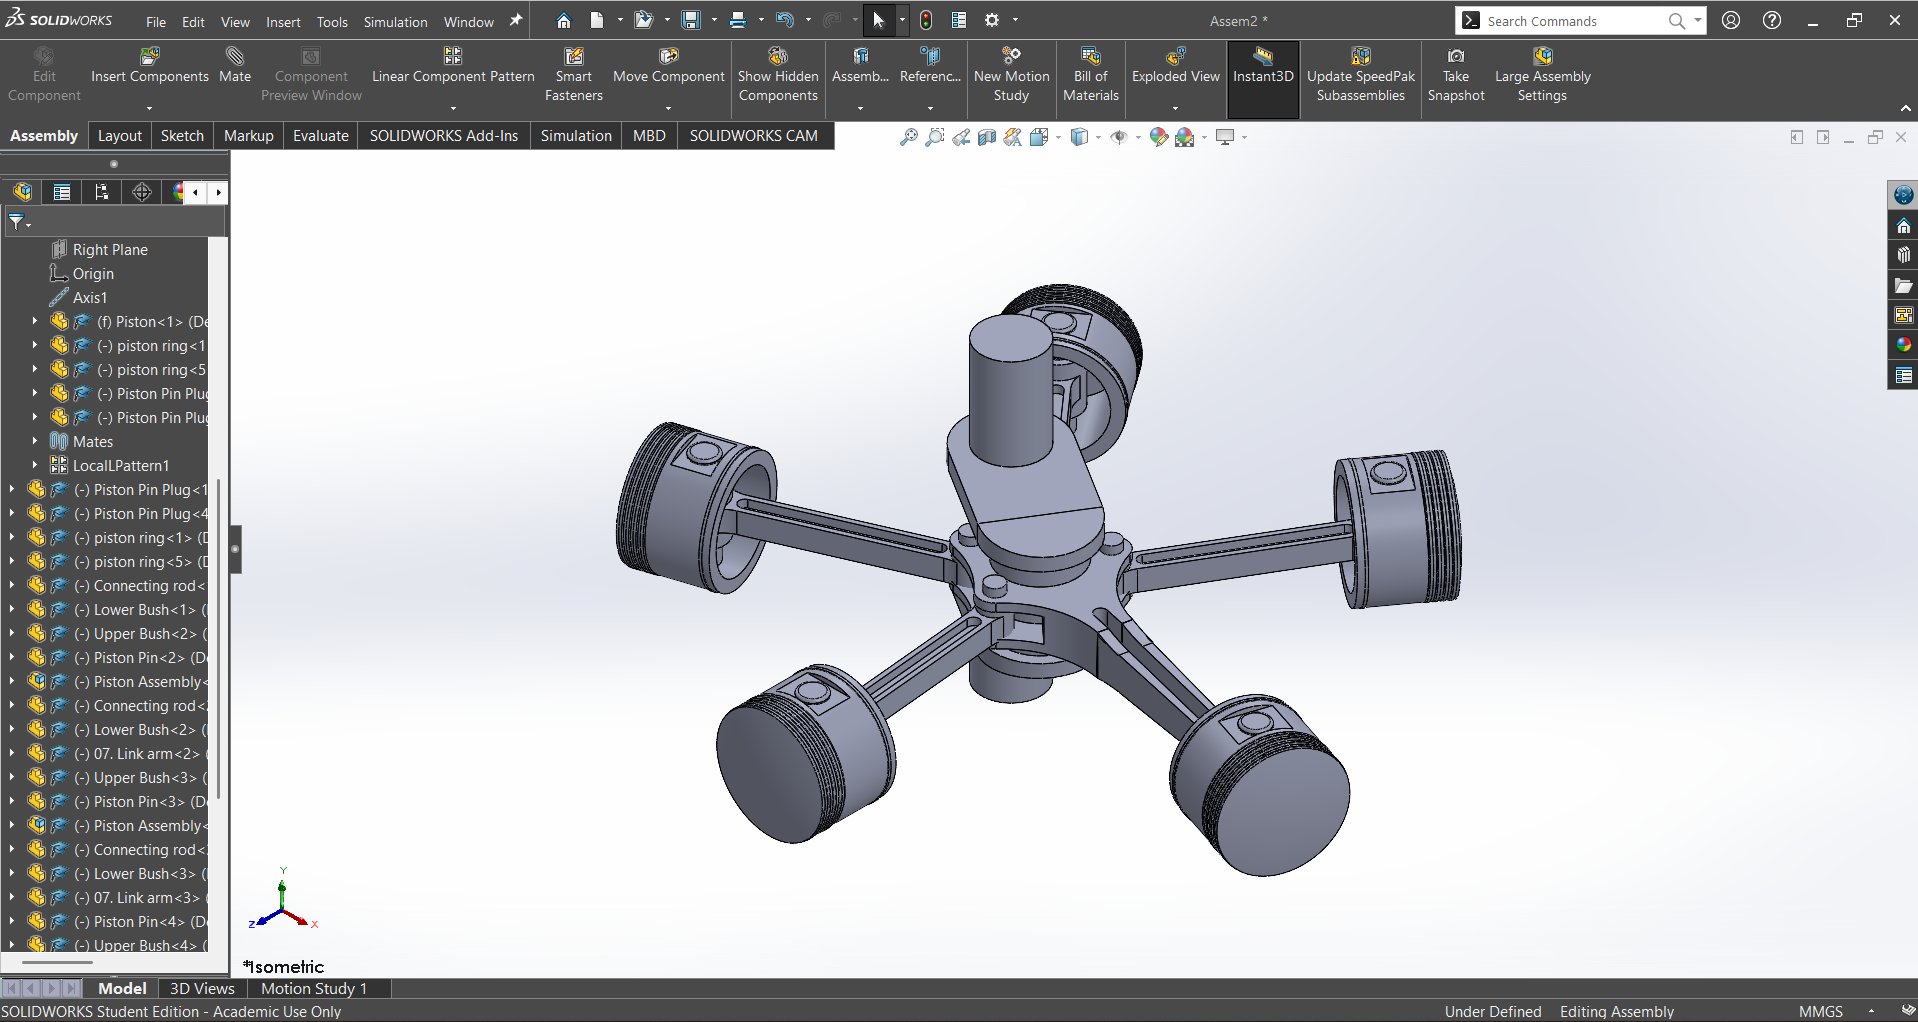Toggle Instant3D mode
The height and width of the screenshot is (1022, 1918).
1262,66
